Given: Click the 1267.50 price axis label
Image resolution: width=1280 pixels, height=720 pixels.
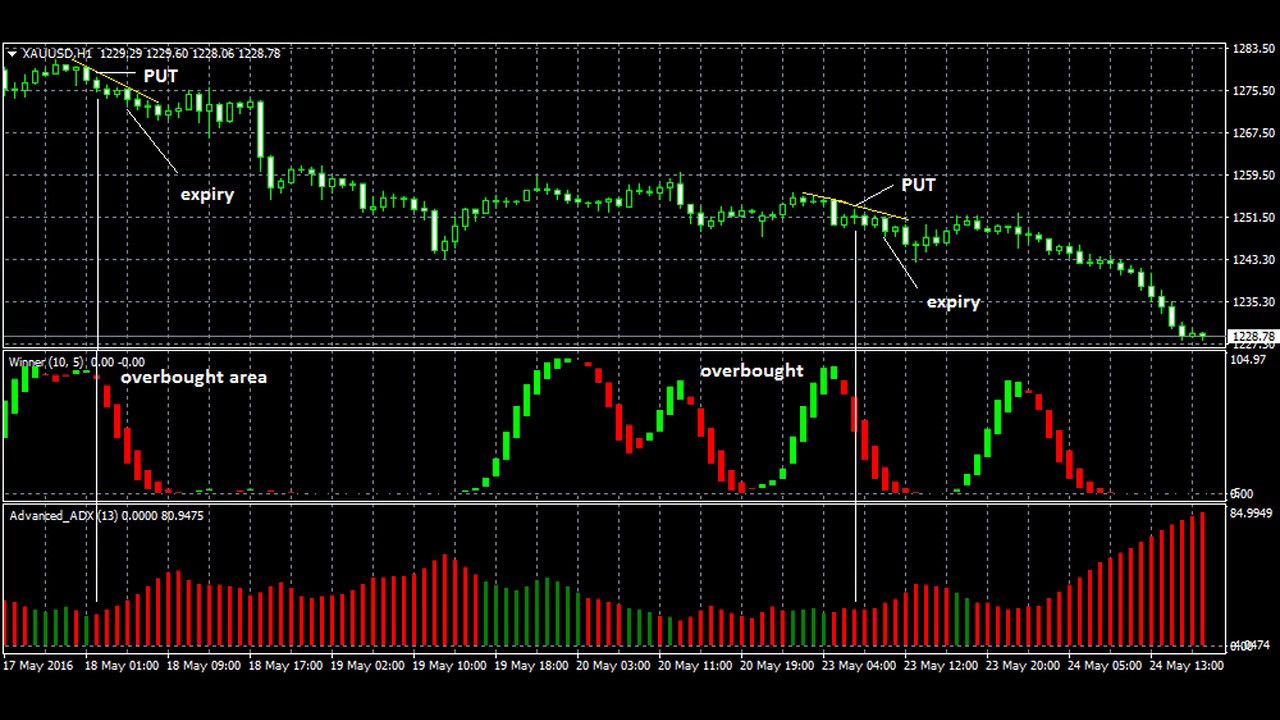Looking at the screenshot, I should coord(1253,132).
